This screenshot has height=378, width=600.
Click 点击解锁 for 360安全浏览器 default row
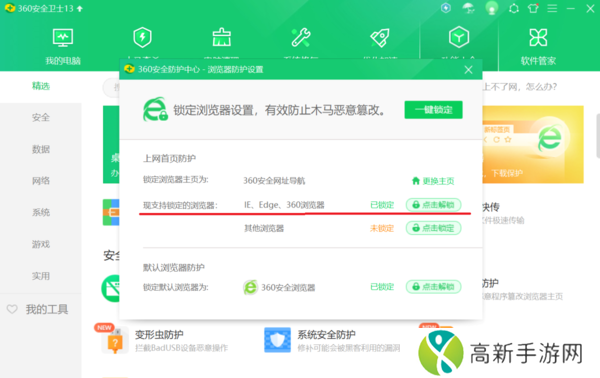click(433, 287)
